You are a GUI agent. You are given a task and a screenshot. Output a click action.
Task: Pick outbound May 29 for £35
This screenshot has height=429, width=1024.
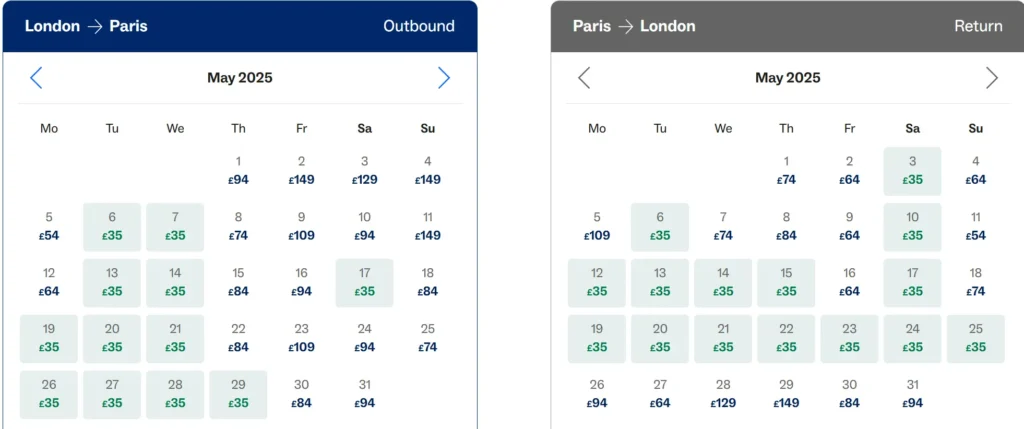click(x=238, y=394)
